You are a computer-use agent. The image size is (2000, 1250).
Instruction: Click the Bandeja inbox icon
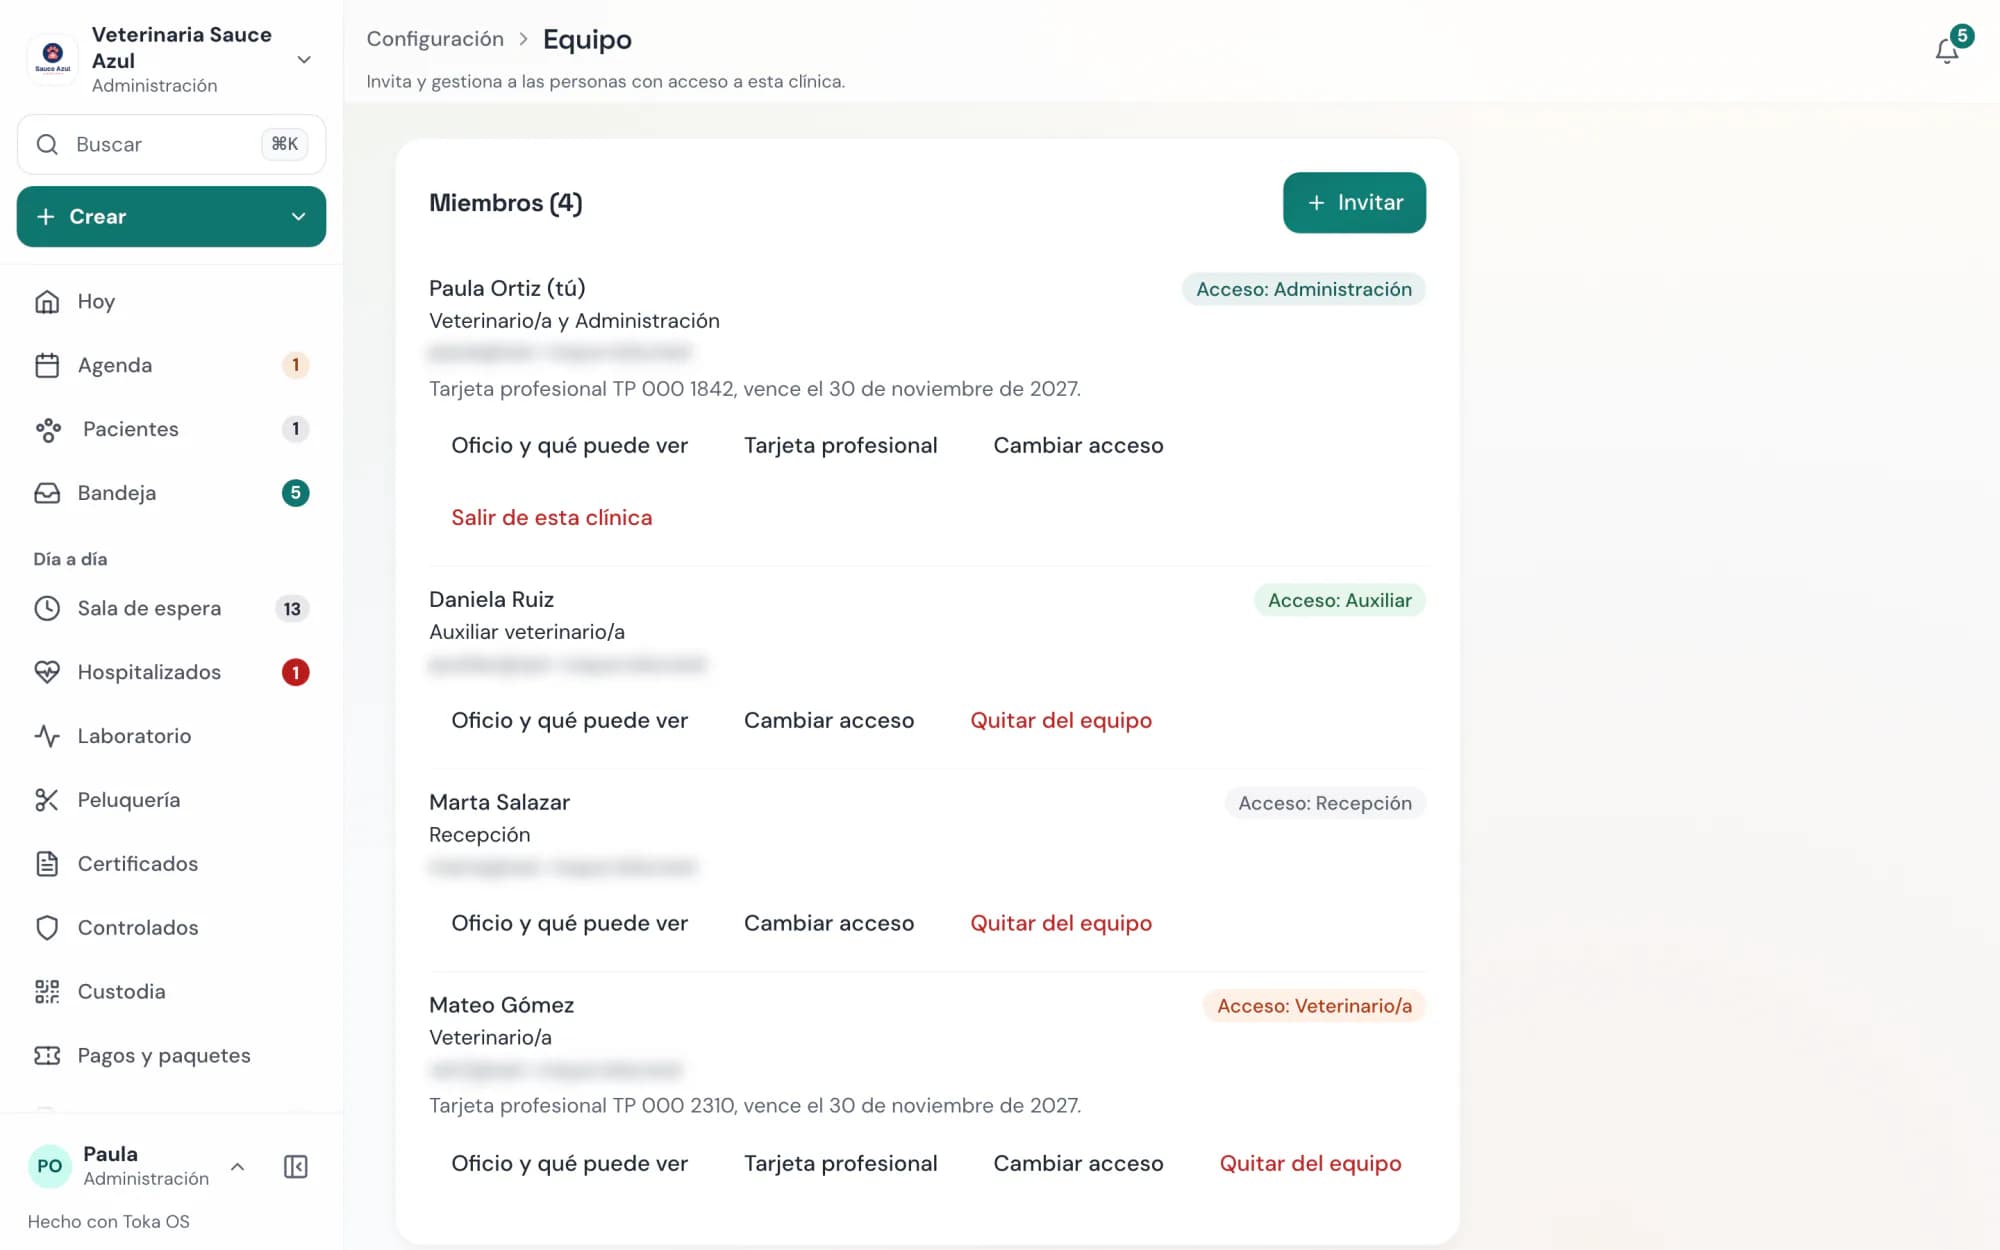click(x=47, y=493)
